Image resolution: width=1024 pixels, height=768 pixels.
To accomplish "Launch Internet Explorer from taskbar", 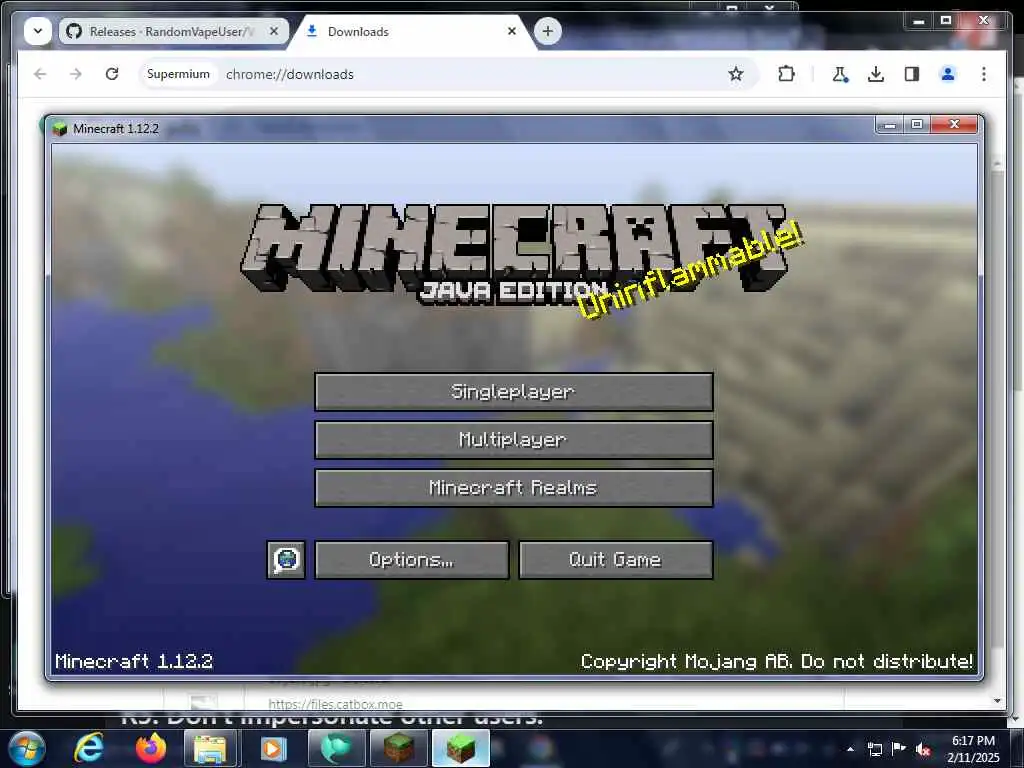I will click(x=89, y=748).
